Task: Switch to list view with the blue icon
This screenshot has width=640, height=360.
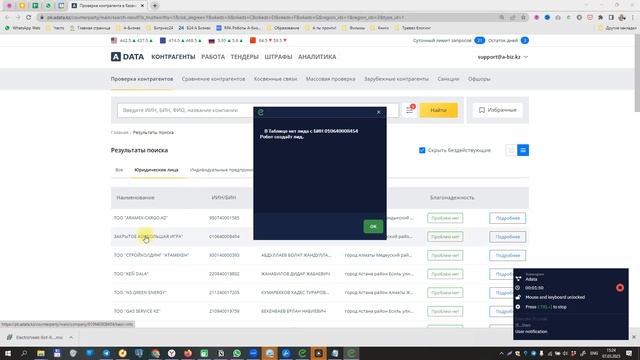Action: click(x=523, y=150)
